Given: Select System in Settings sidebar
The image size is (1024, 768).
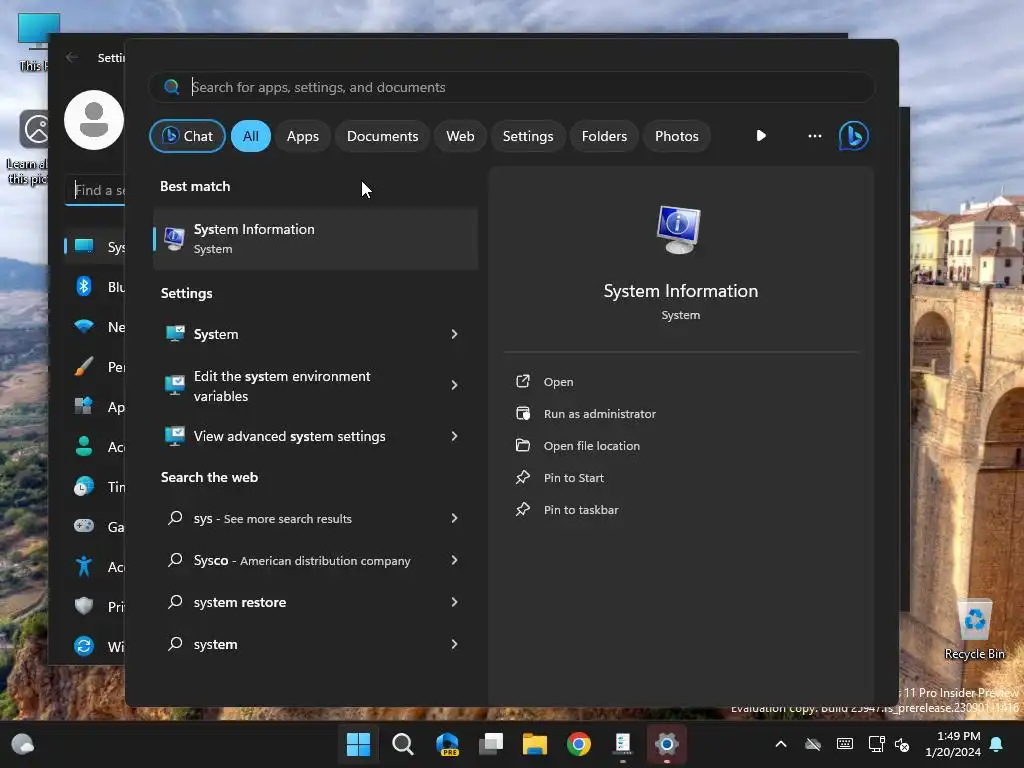Looking at the screenshot, I should pos(95,246).
